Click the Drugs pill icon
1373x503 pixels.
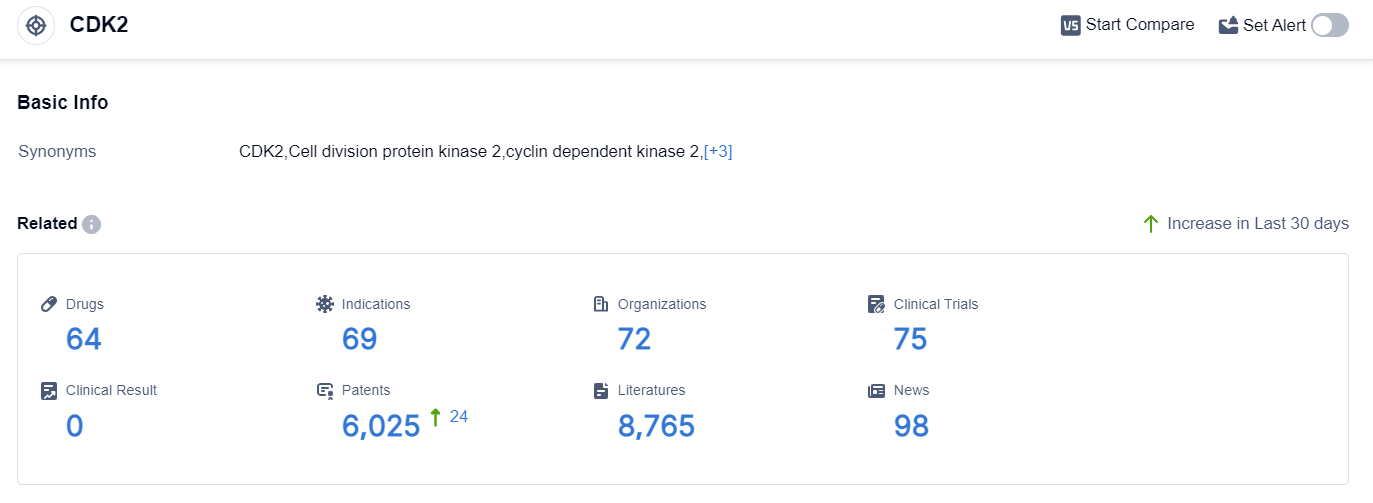coord(49,304)
